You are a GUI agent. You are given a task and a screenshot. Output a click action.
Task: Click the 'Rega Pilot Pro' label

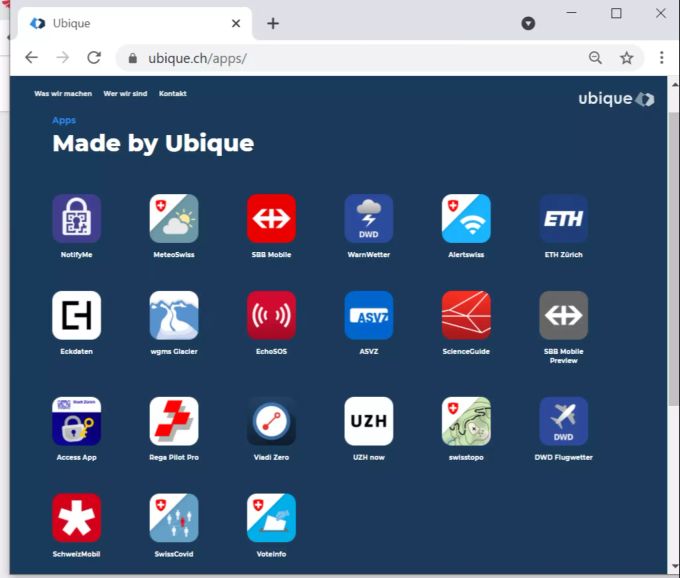[x=174, y=457]
